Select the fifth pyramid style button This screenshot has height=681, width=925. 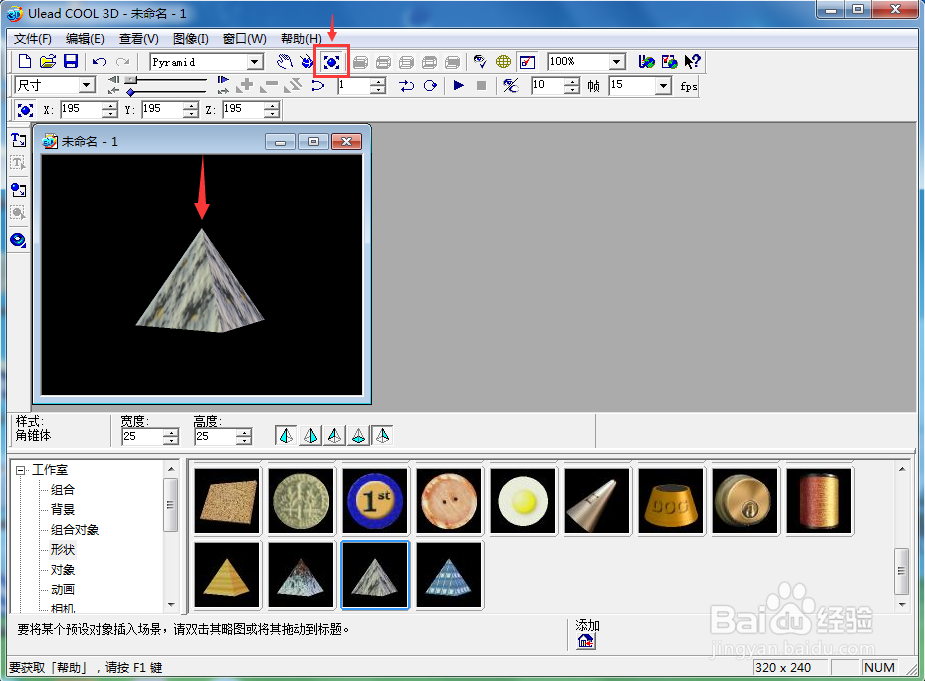[382, 436]
